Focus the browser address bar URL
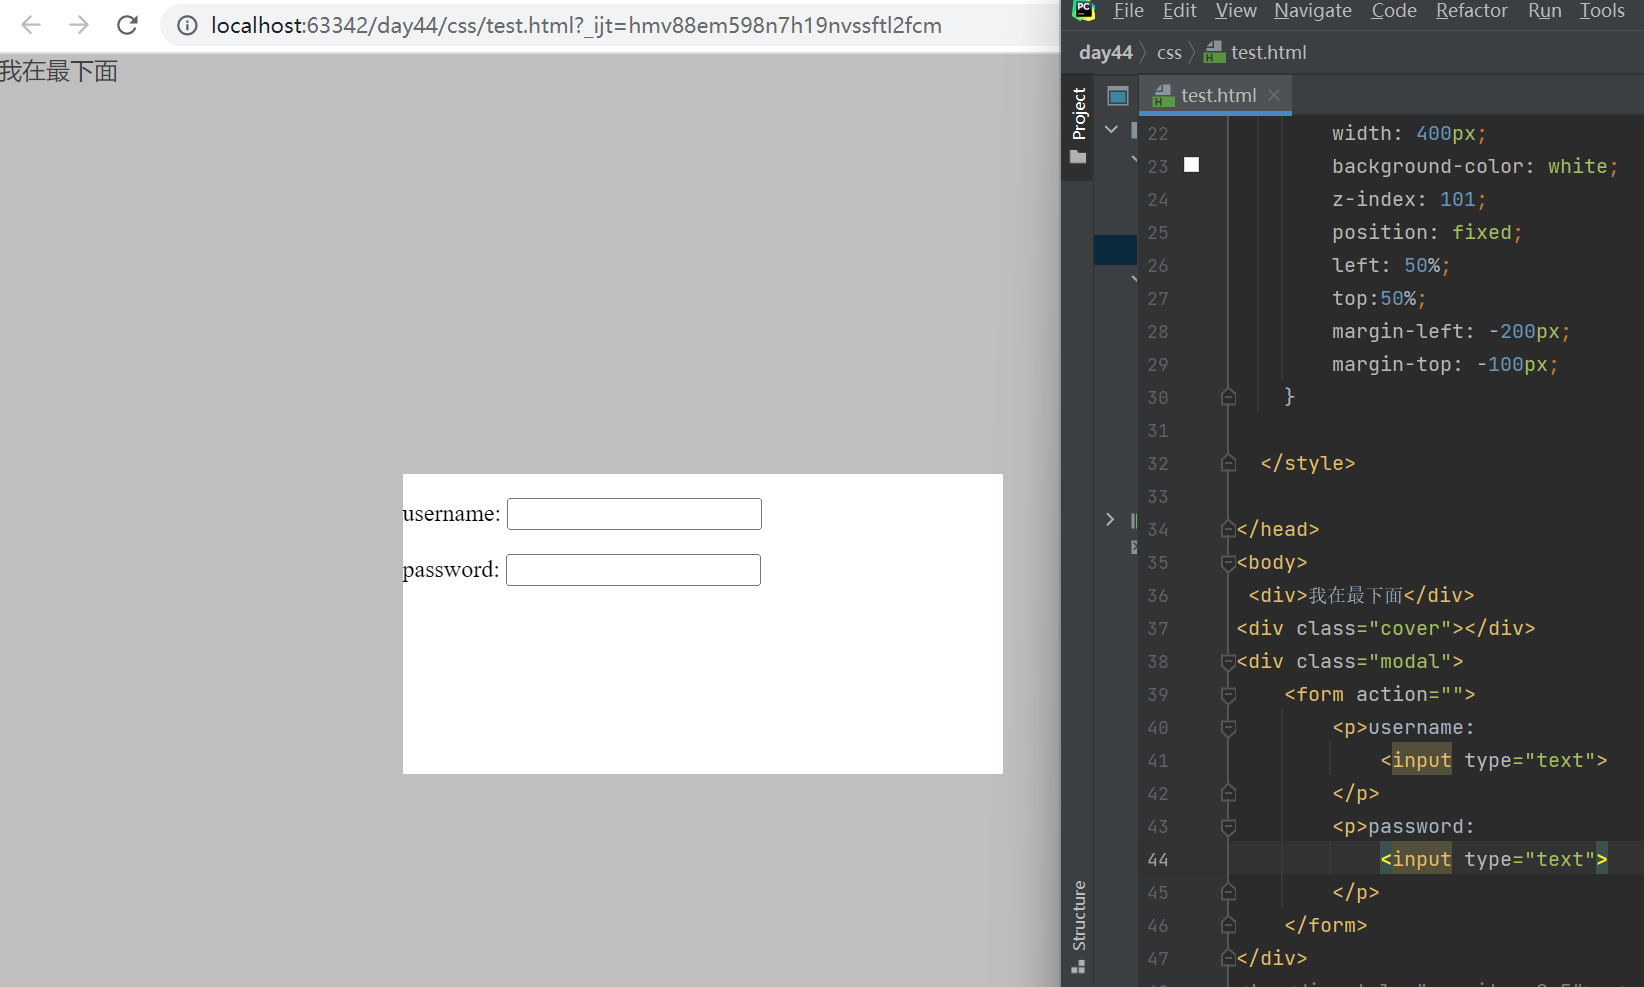1644x987 pixels. click(576, 26)
